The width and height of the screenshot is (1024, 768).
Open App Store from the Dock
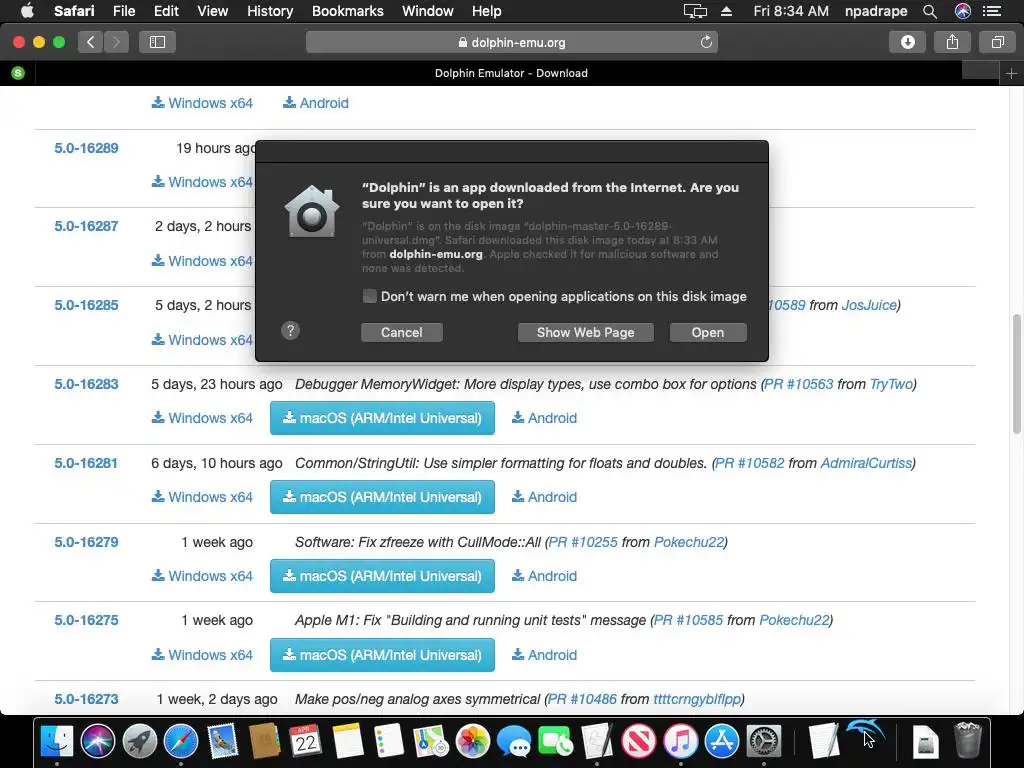pyautogui.click(x=722, y=741)
